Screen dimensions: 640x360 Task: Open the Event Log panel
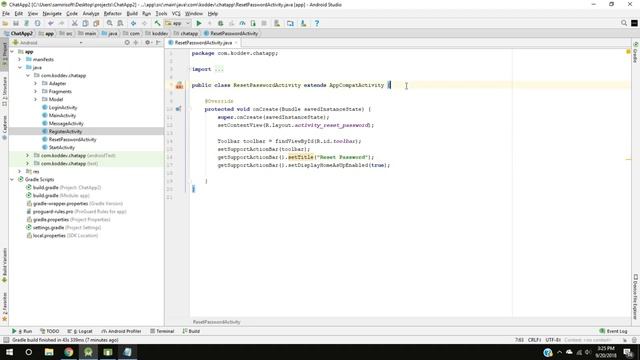point(613,331)
